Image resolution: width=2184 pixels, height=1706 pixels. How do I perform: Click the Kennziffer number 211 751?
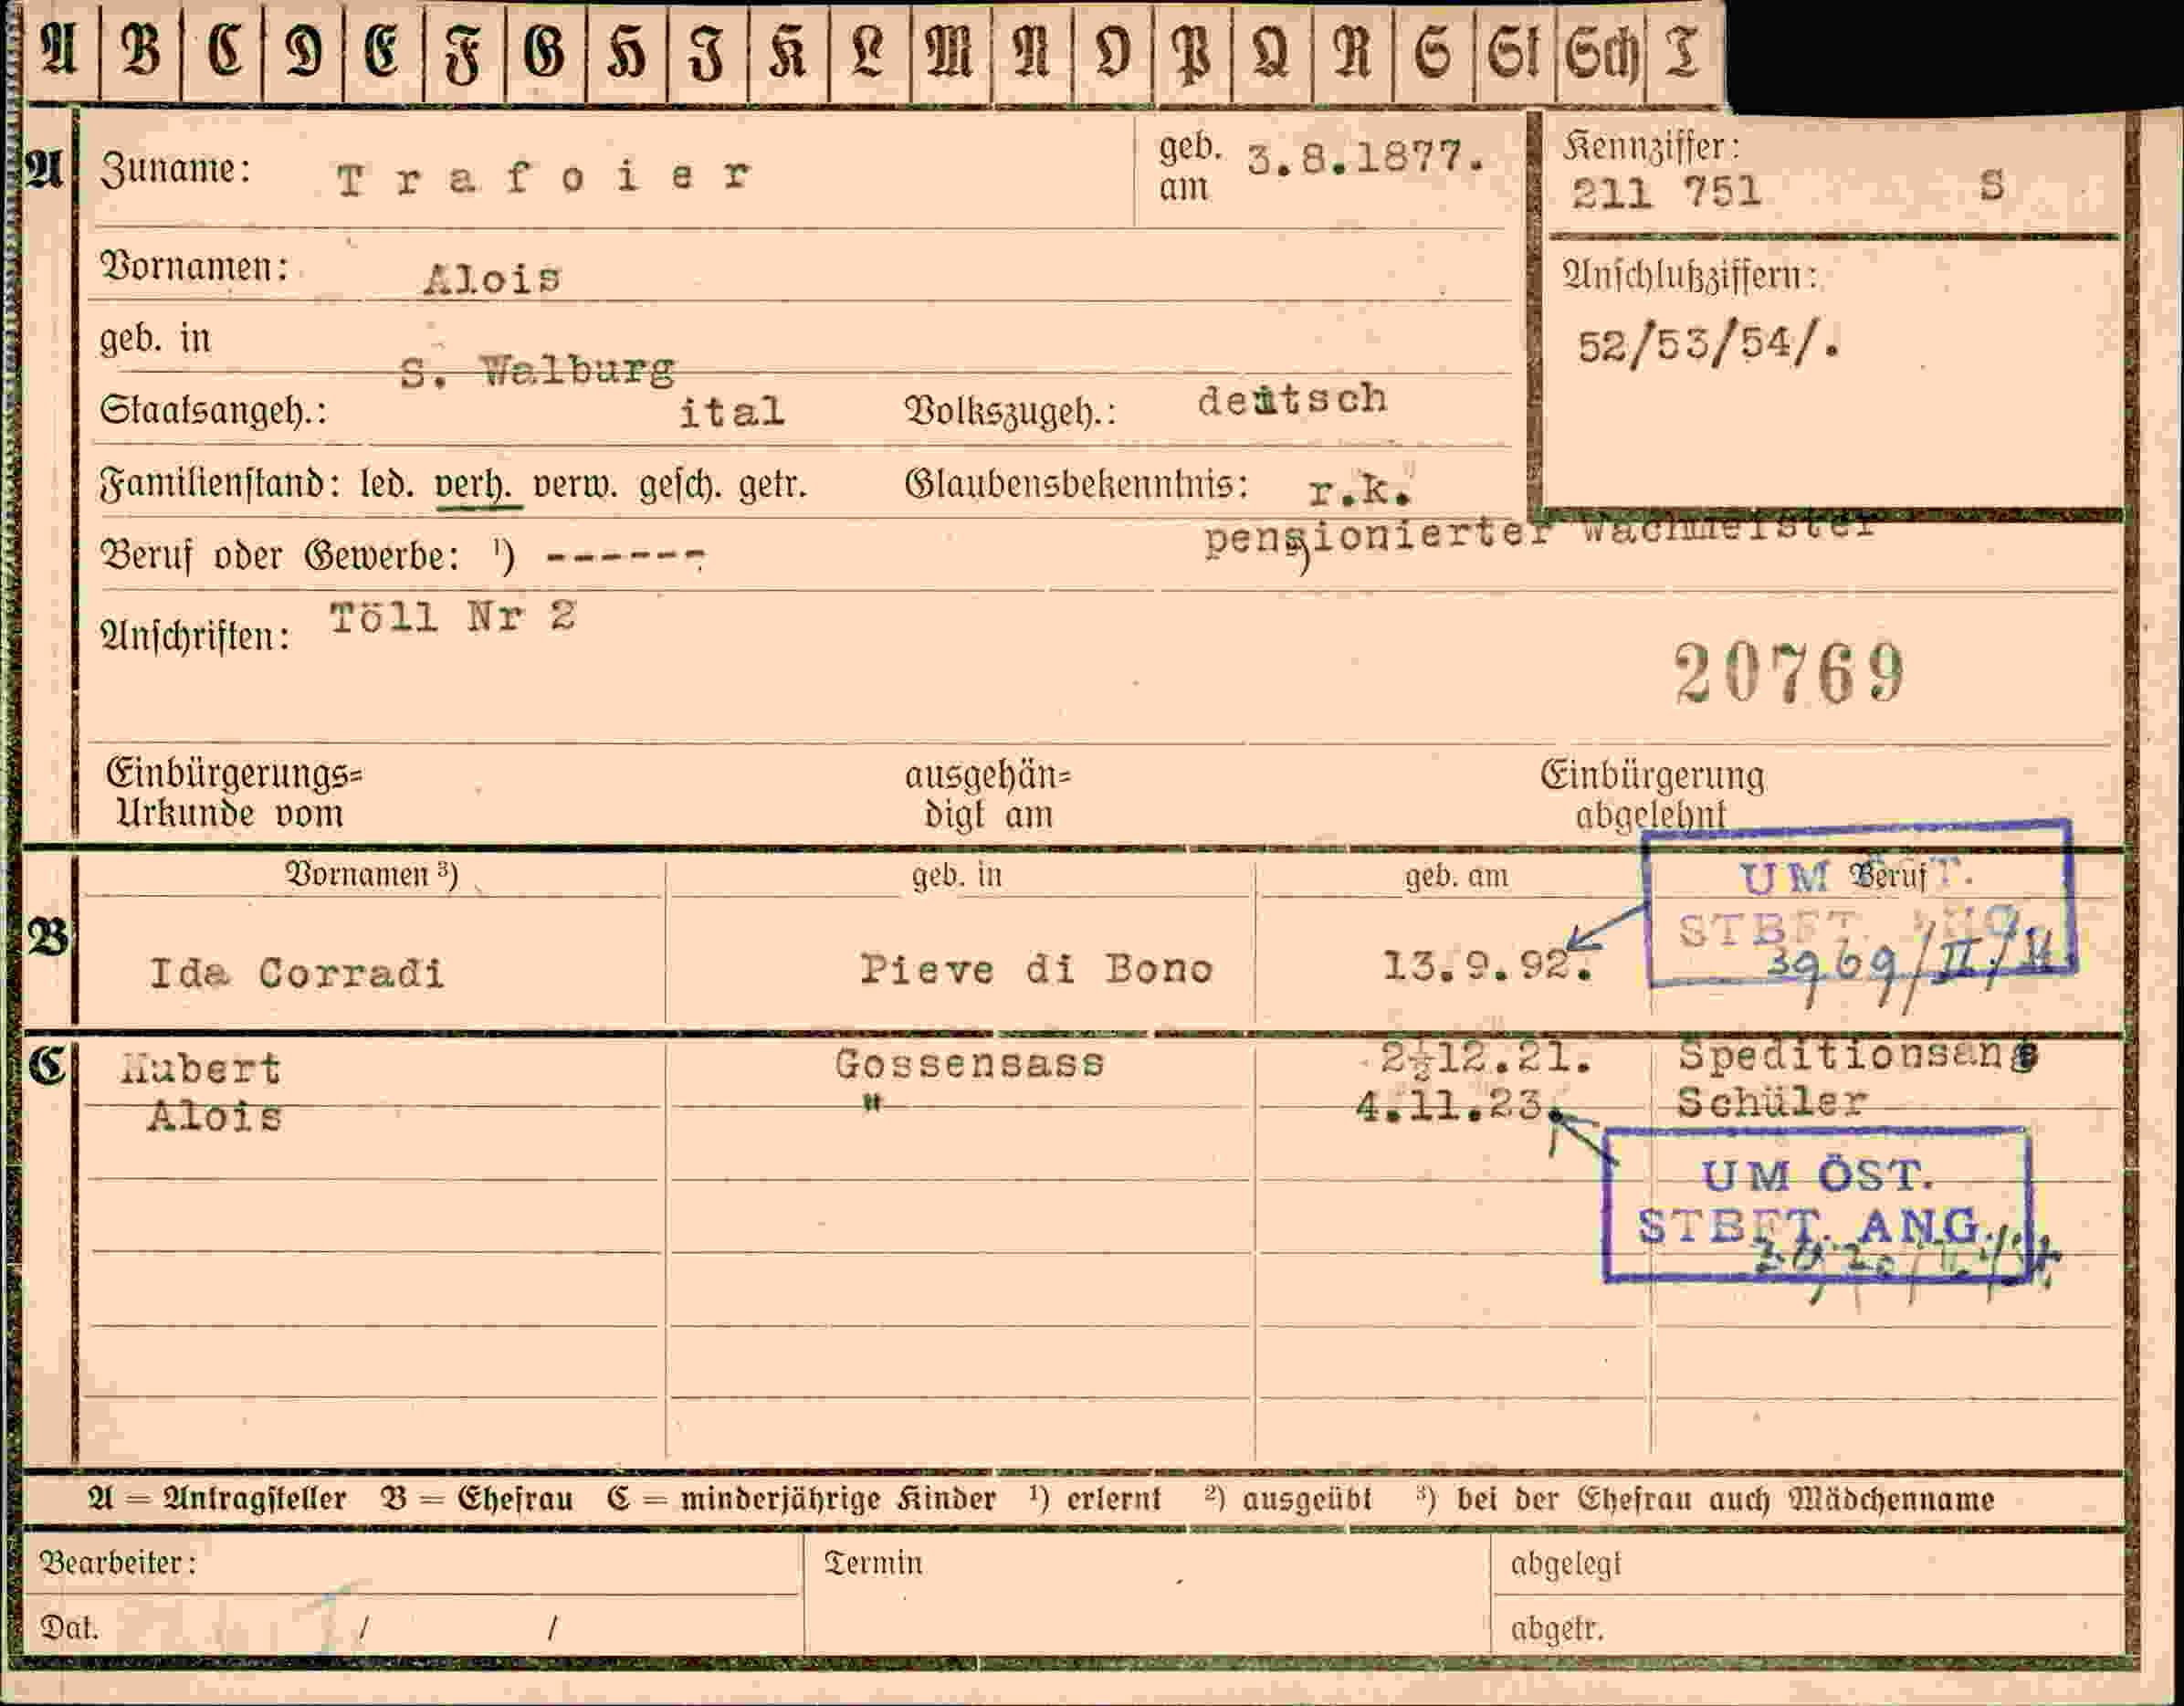tap(1666, 192)
